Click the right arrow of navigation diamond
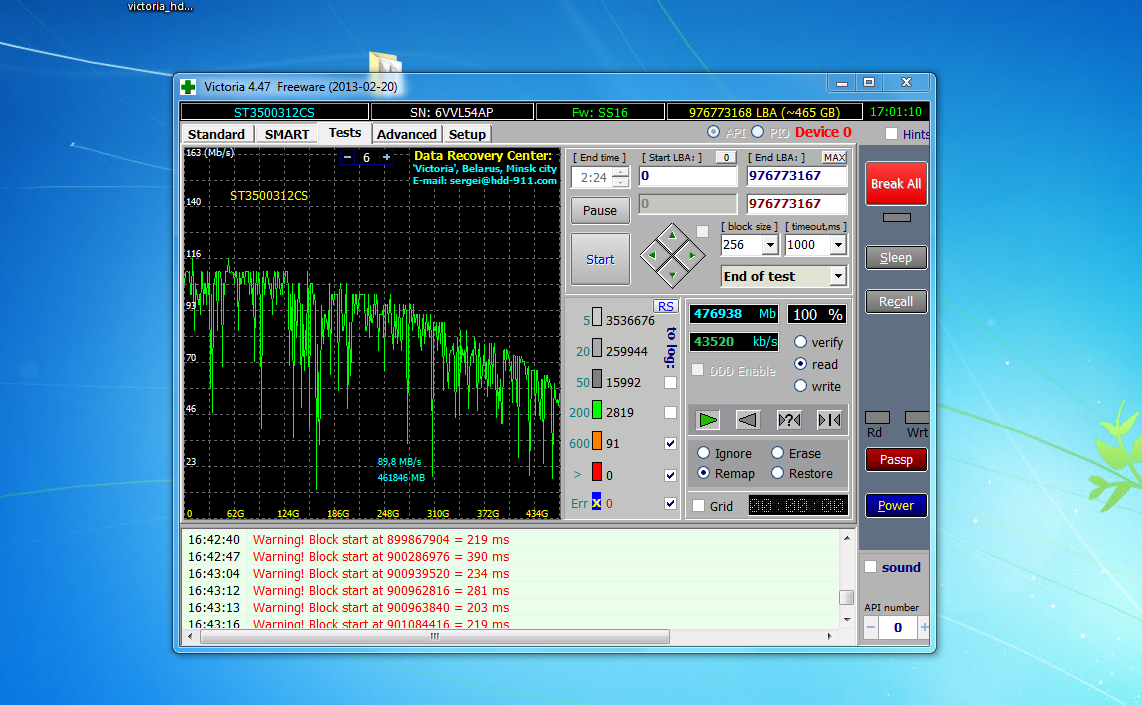The width and height of the screenshot is (1142, 705). [691, 256]
